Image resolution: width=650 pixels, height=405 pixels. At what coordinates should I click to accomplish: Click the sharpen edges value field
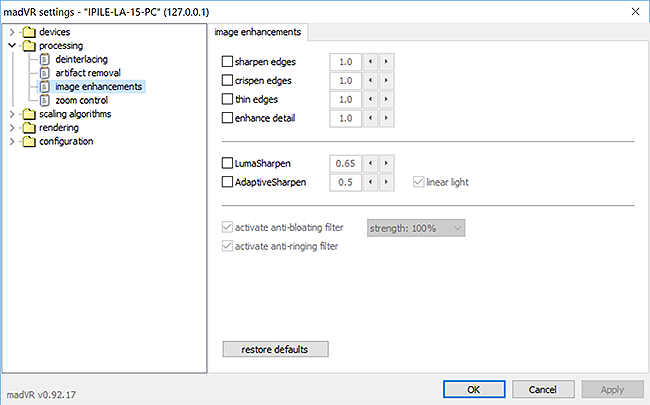click(346, 62)
